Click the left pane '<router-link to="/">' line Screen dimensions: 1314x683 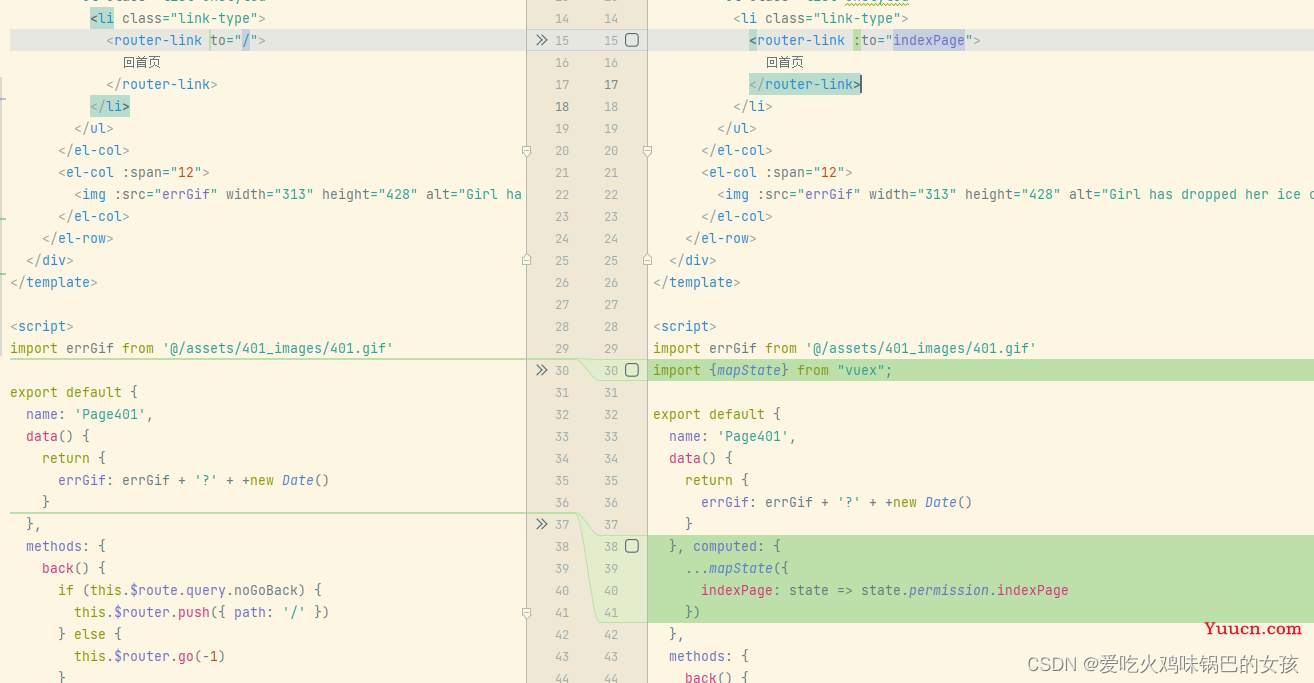pyautogui.click(x=186, y=40)
